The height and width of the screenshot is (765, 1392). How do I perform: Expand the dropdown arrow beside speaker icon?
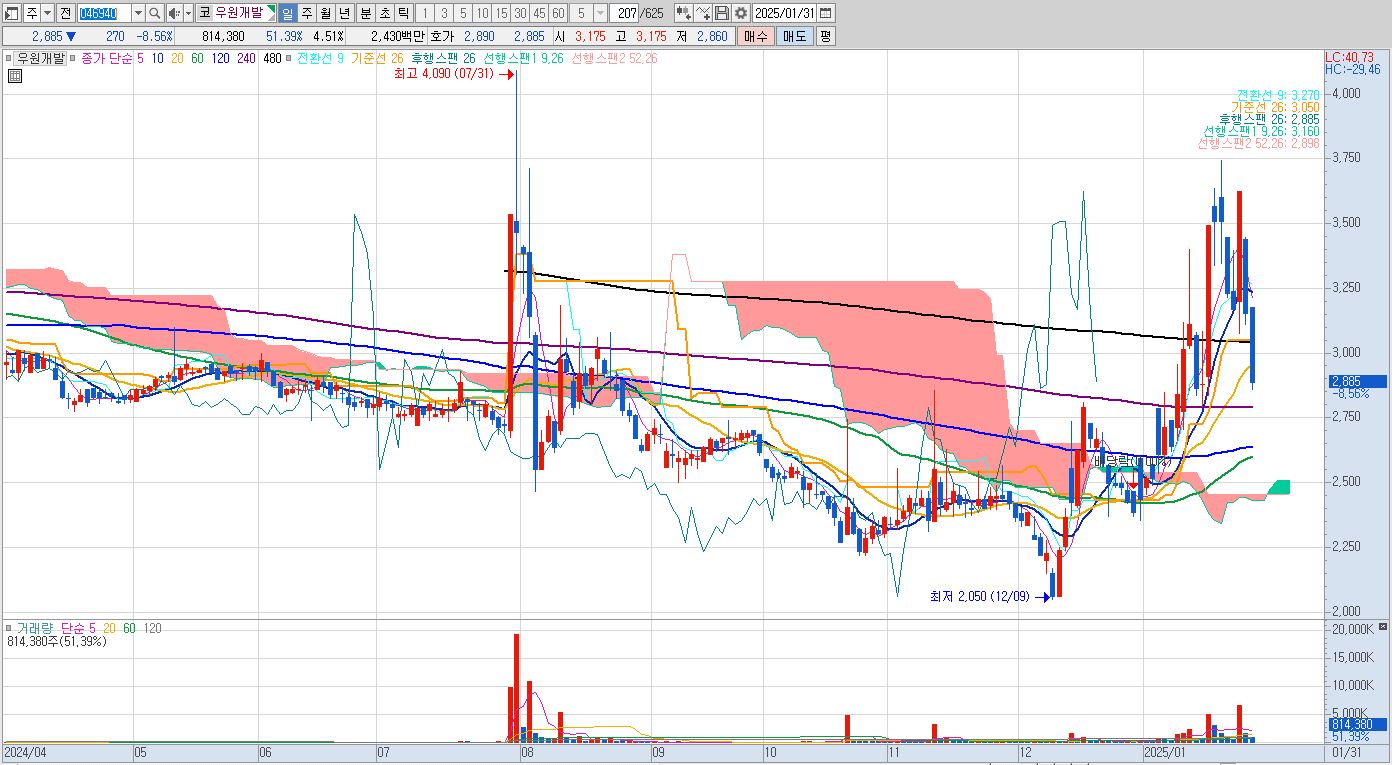188,13
